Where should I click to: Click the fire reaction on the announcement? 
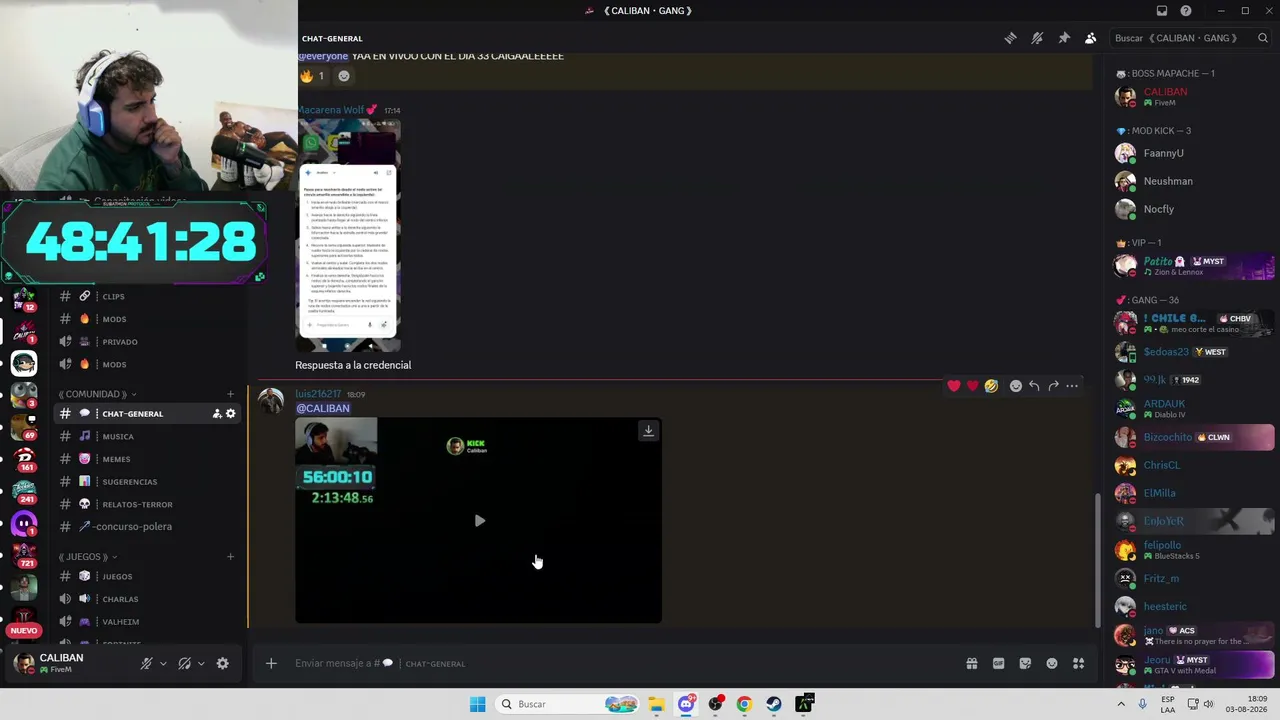[x=312, y=76]
